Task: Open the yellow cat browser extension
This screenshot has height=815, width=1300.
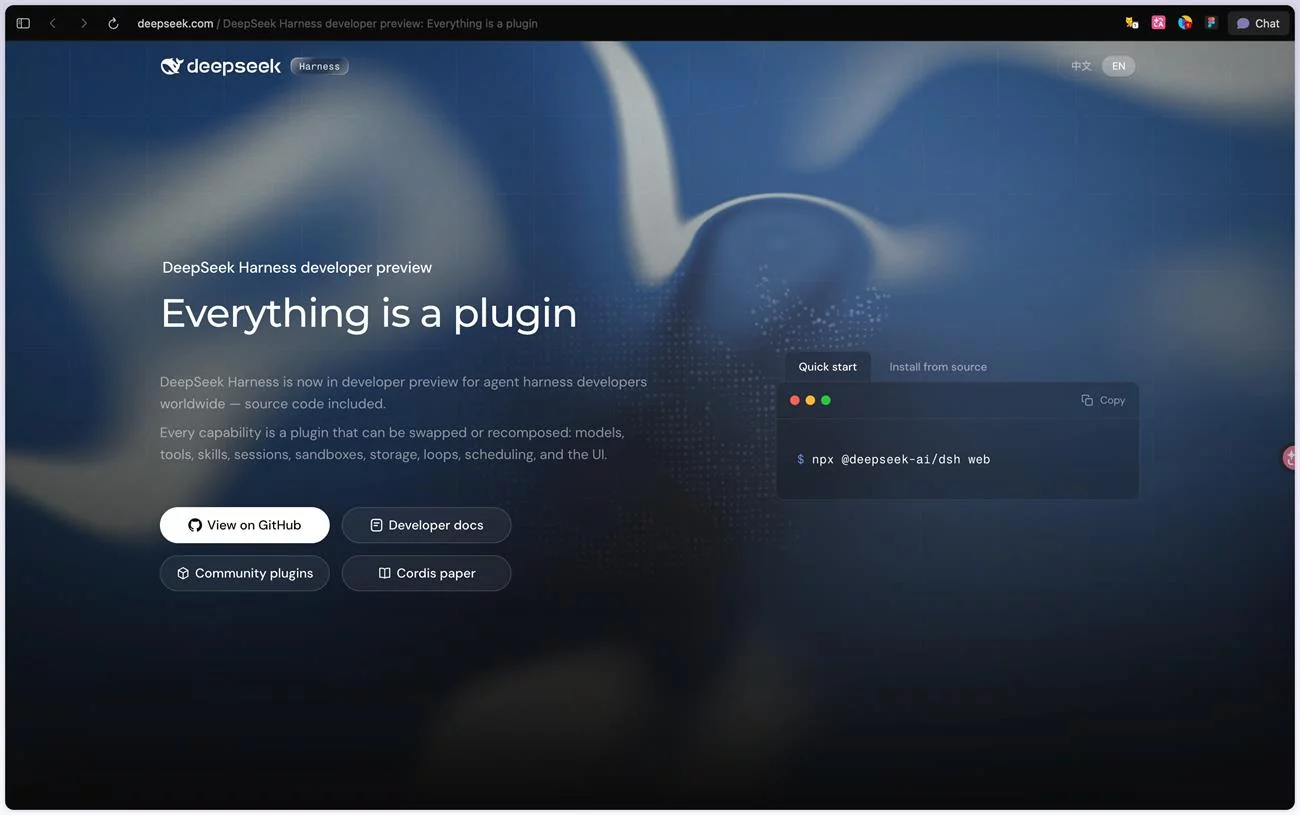Action: point(1132,23)
